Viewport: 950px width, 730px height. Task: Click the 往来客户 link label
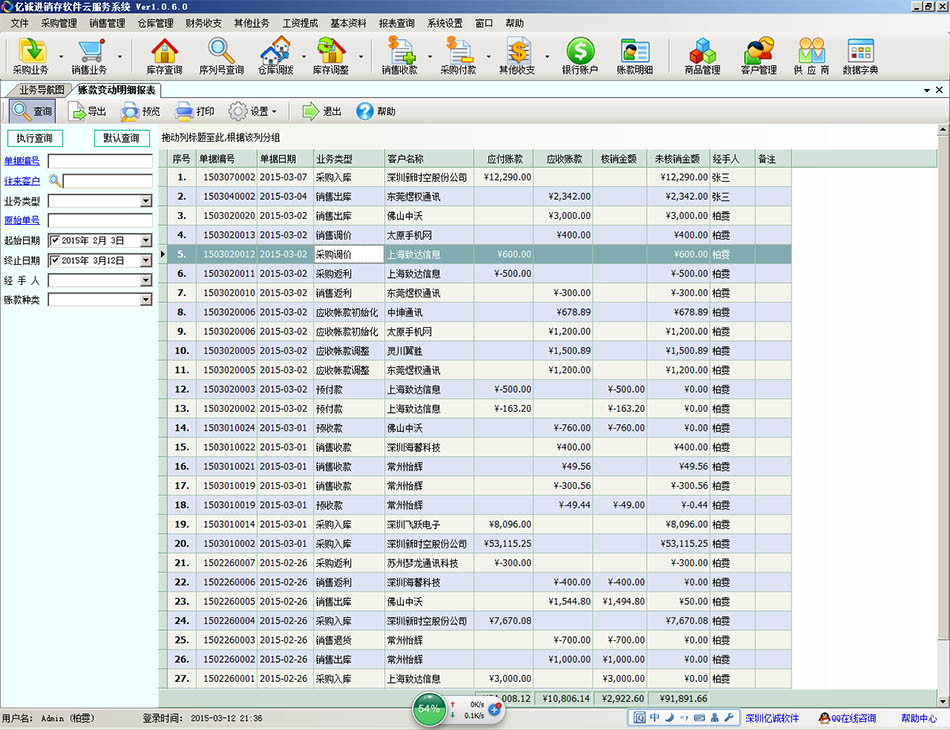click(x=22, y=181)
